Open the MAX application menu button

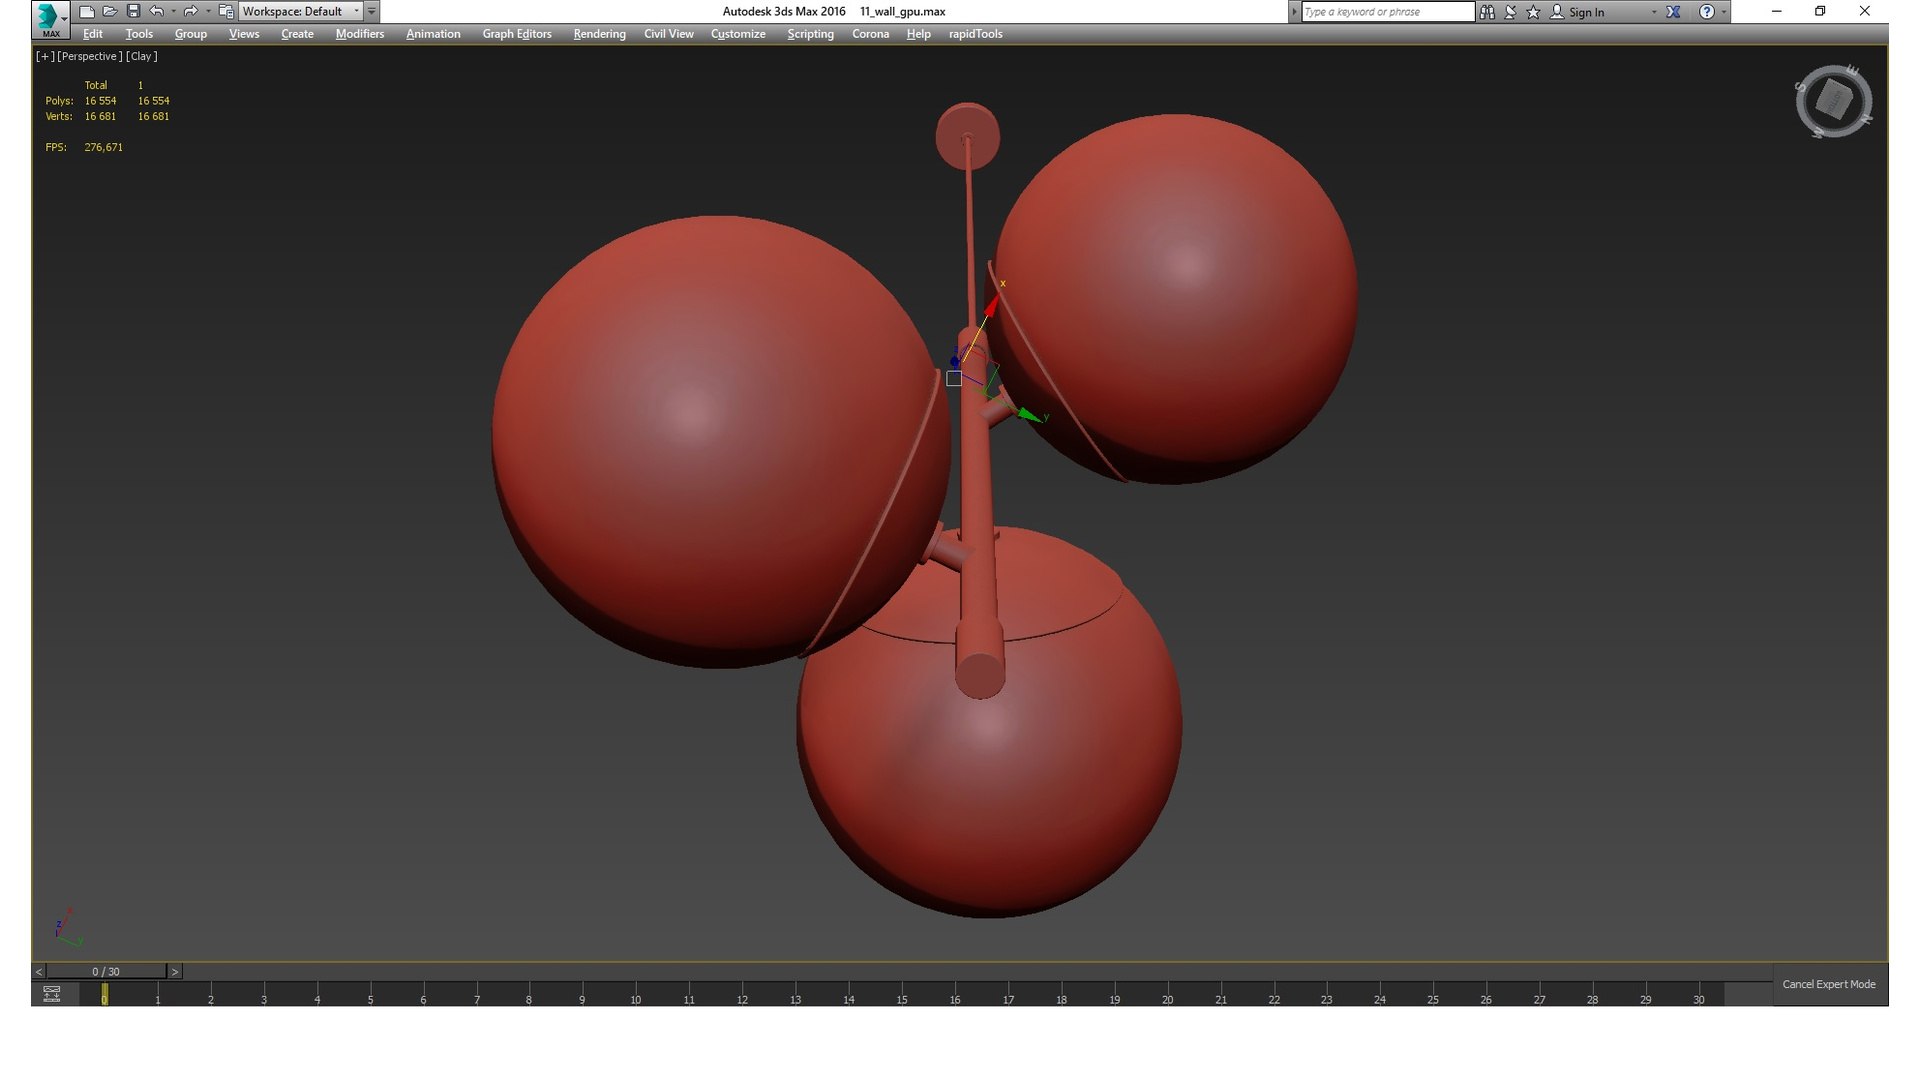point(51,19)
